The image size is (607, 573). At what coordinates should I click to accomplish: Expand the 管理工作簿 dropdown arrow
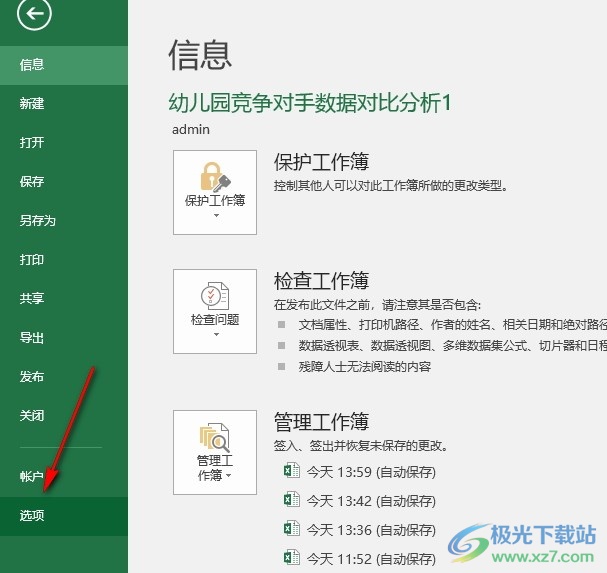229,475
